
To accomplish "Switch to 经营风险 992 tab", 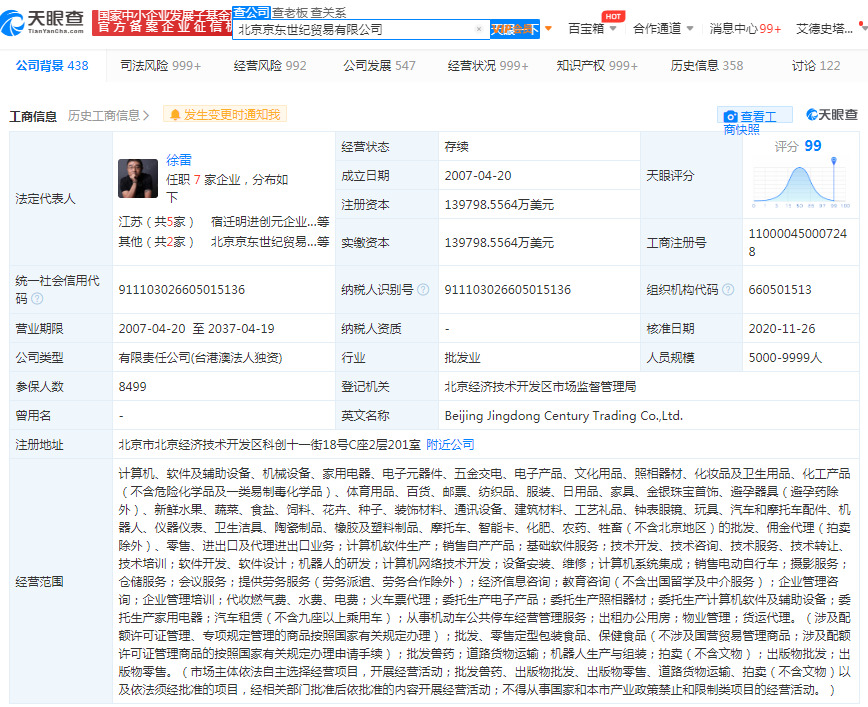I will coord(270,65).
